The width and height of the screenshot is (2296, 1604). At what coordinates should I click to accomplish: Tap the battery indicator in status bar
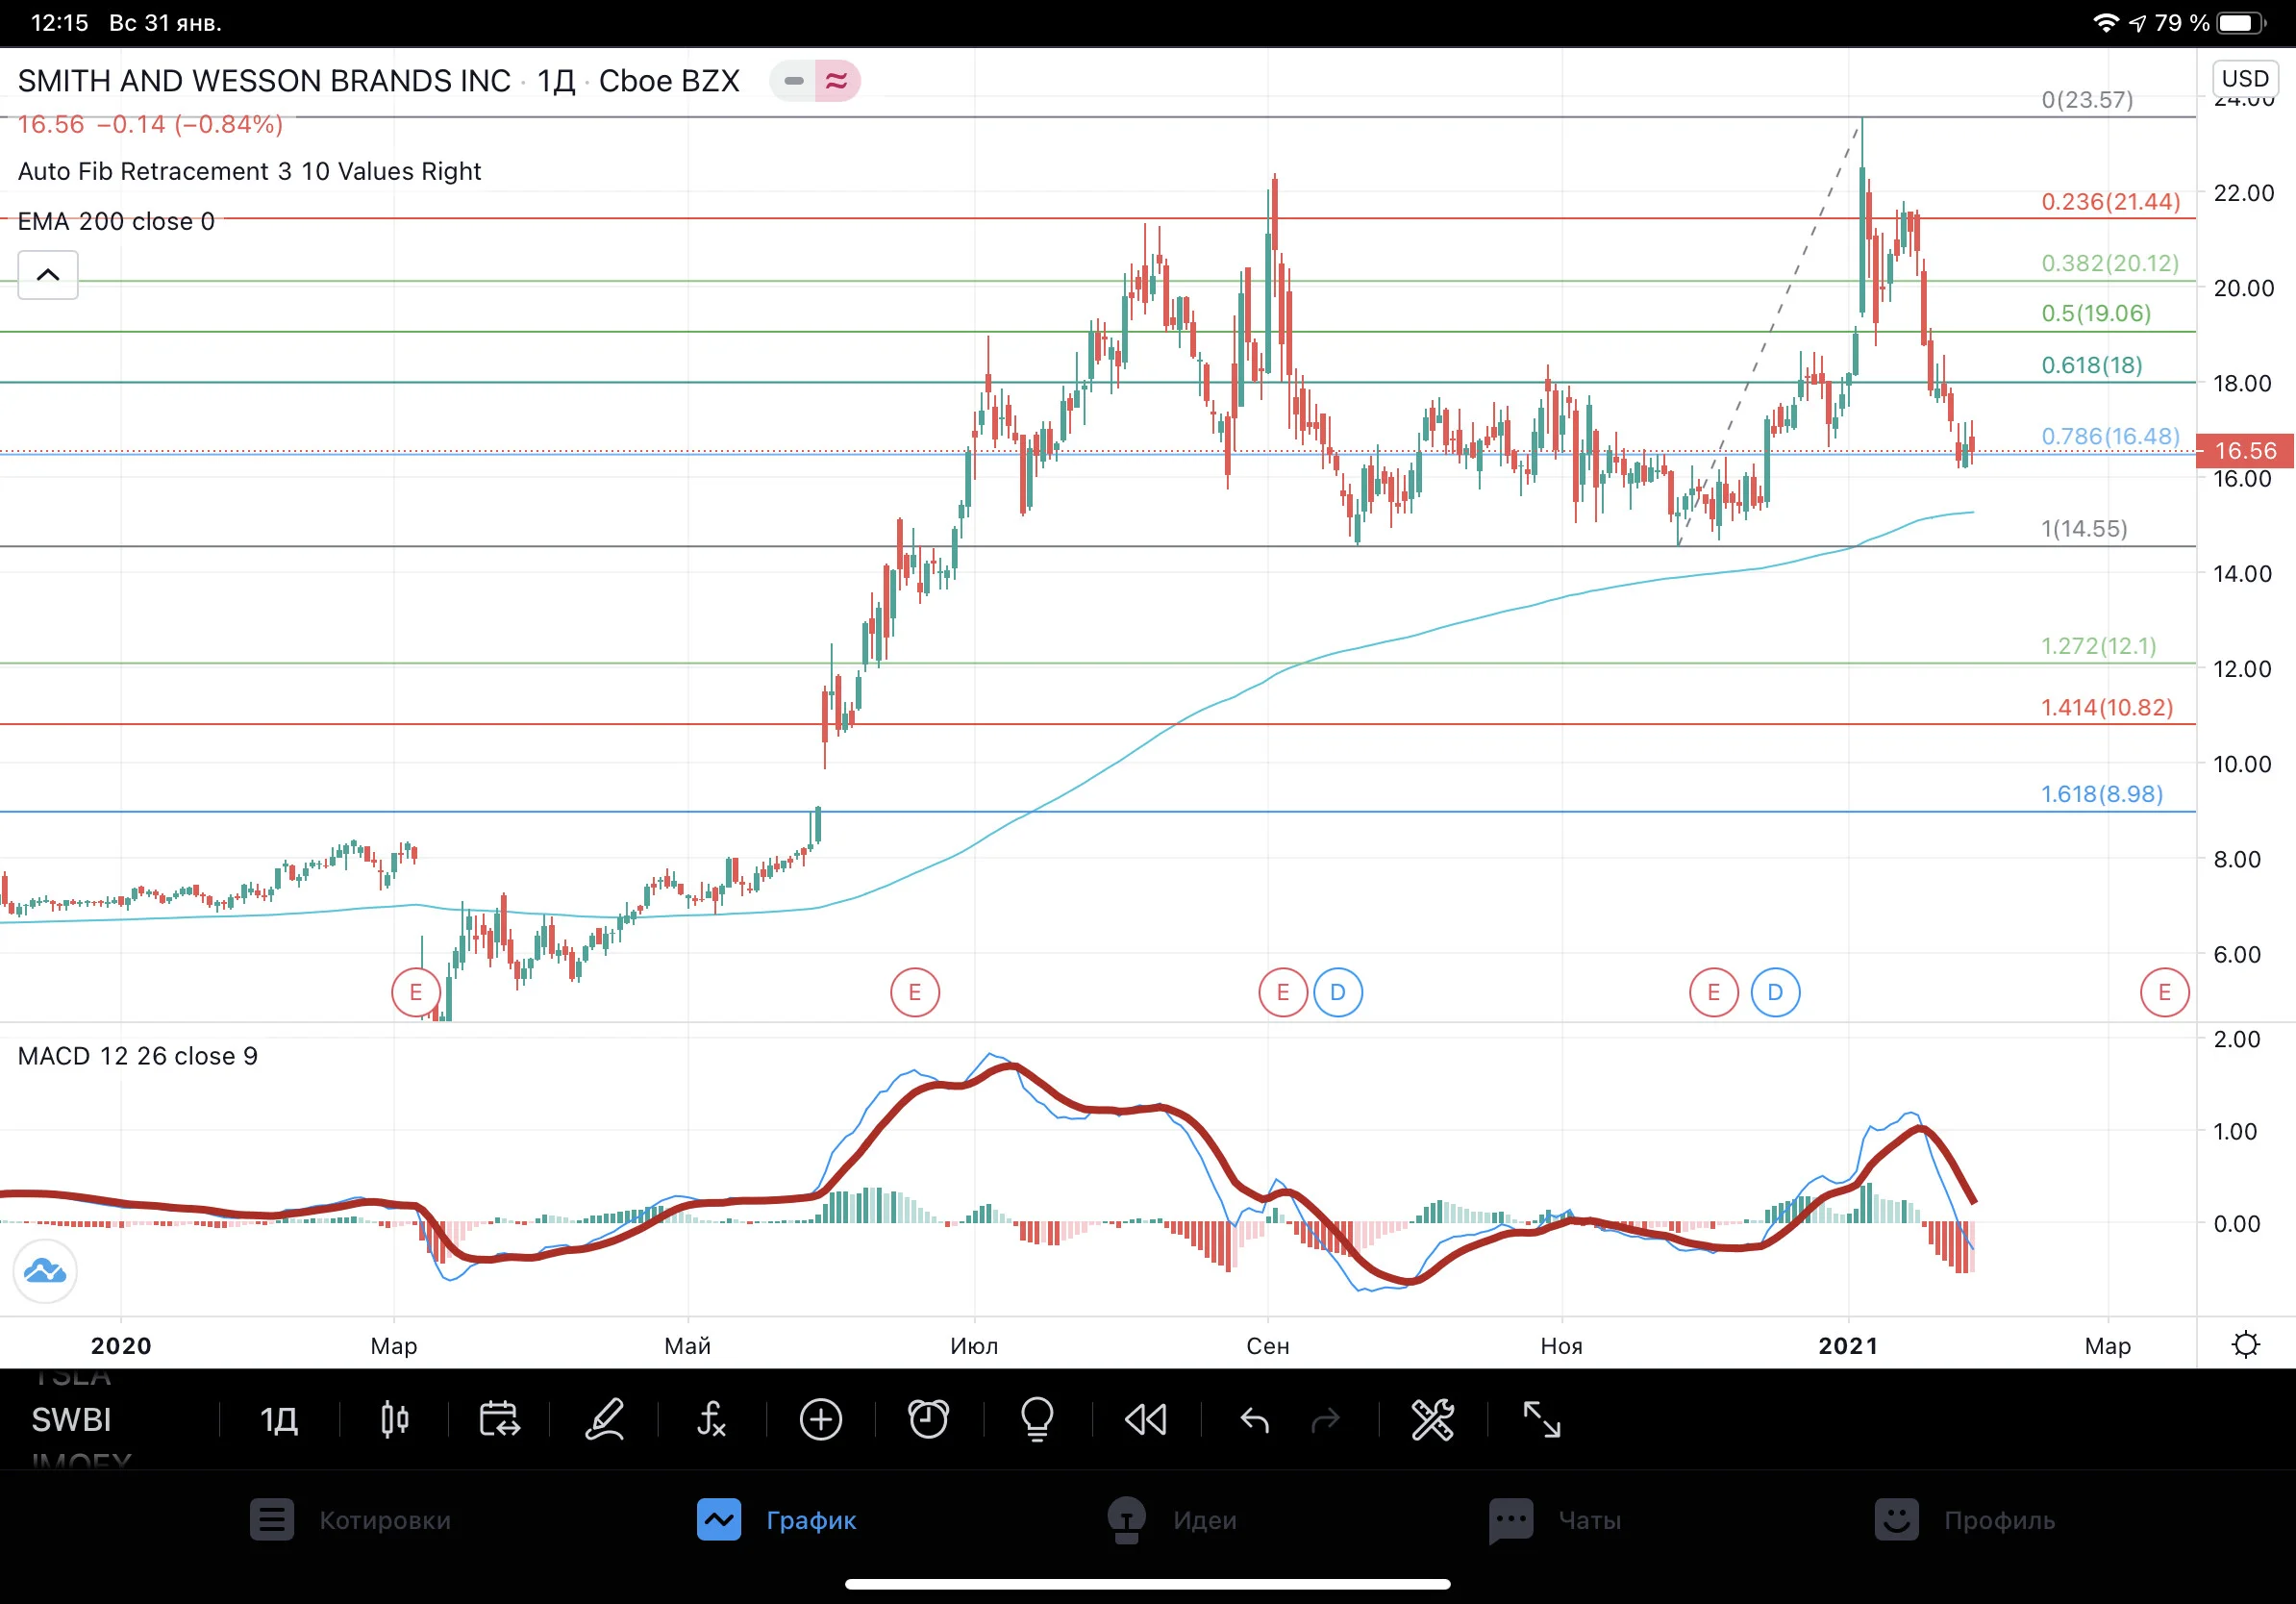(2241, 22)
